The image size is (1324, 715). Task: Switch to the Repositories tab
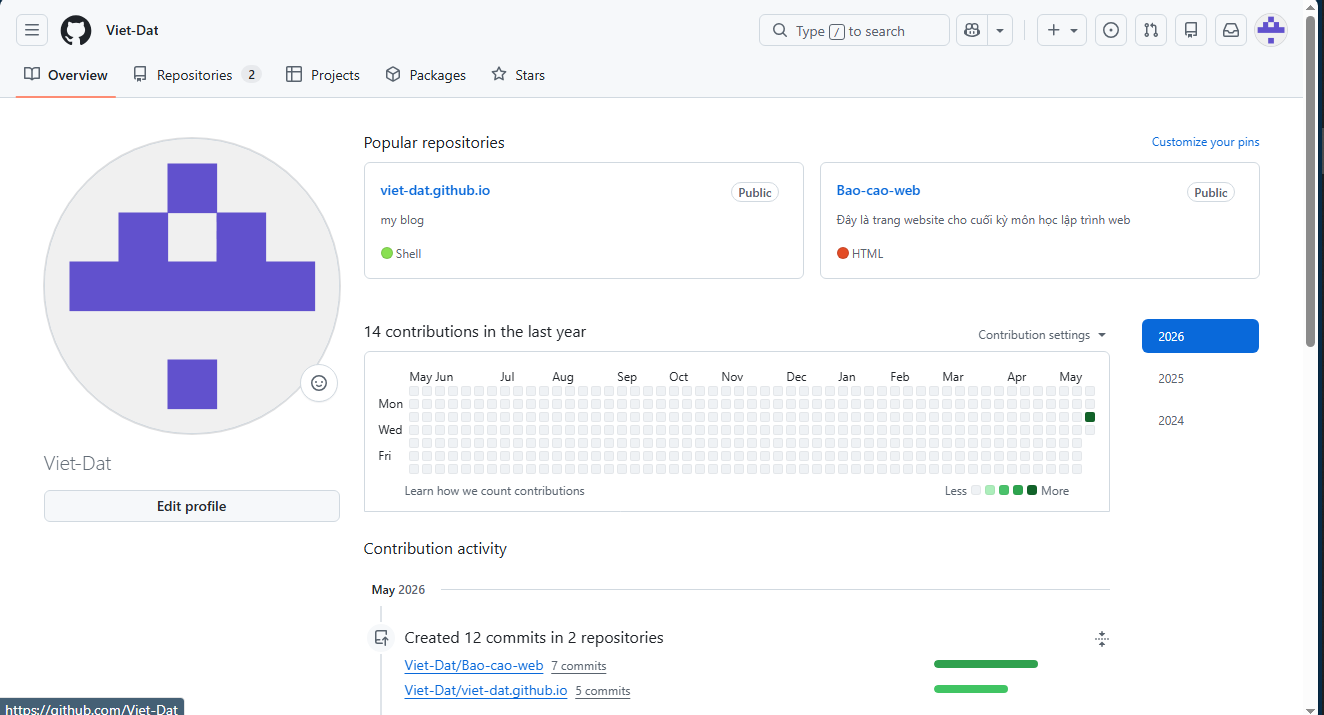196,75
